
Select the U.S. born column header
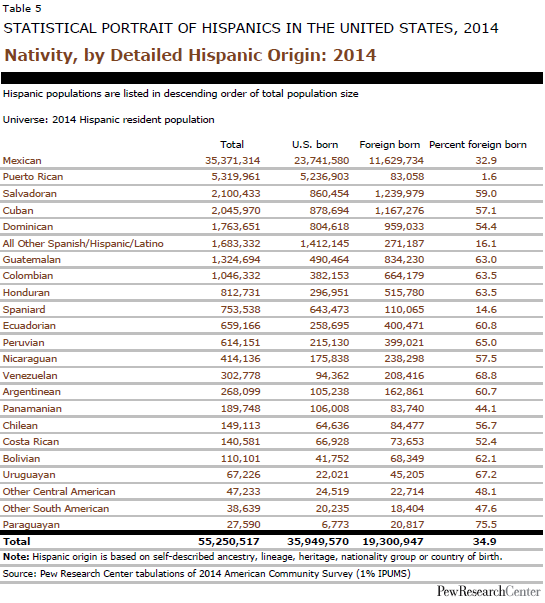click(315, 145)
